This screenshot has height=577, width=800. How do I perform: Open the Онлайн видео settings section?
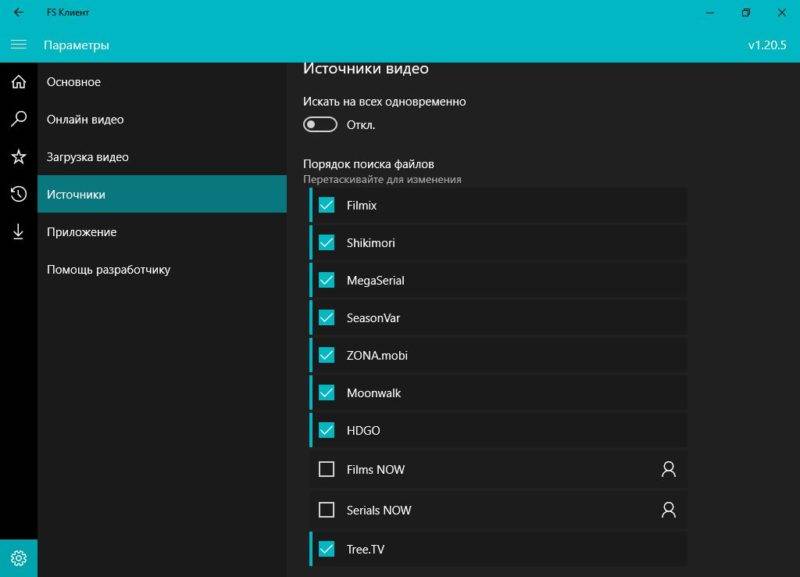pos(162,119)
